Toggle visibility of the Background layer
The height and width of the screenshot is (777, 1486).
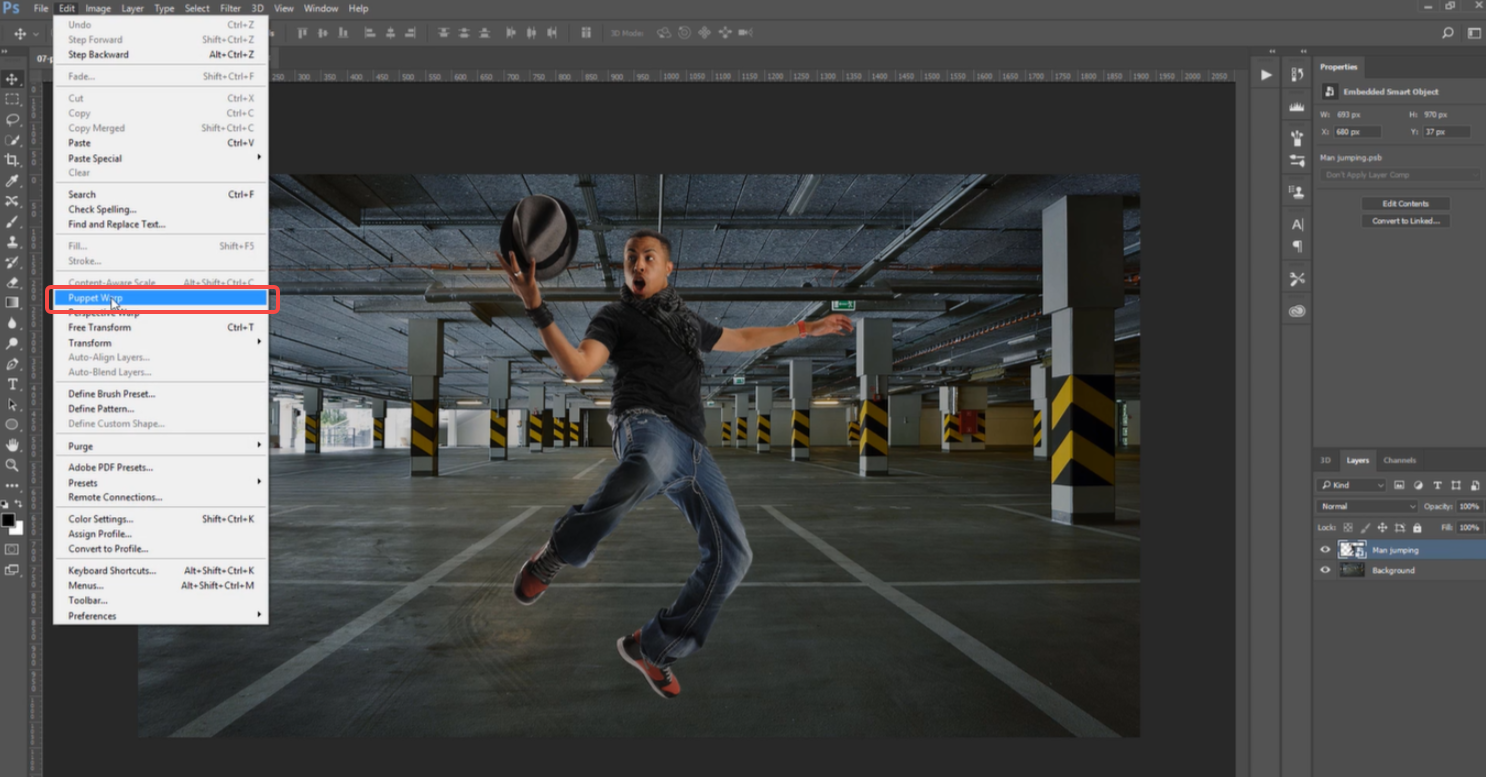(x=1325, y=570)
